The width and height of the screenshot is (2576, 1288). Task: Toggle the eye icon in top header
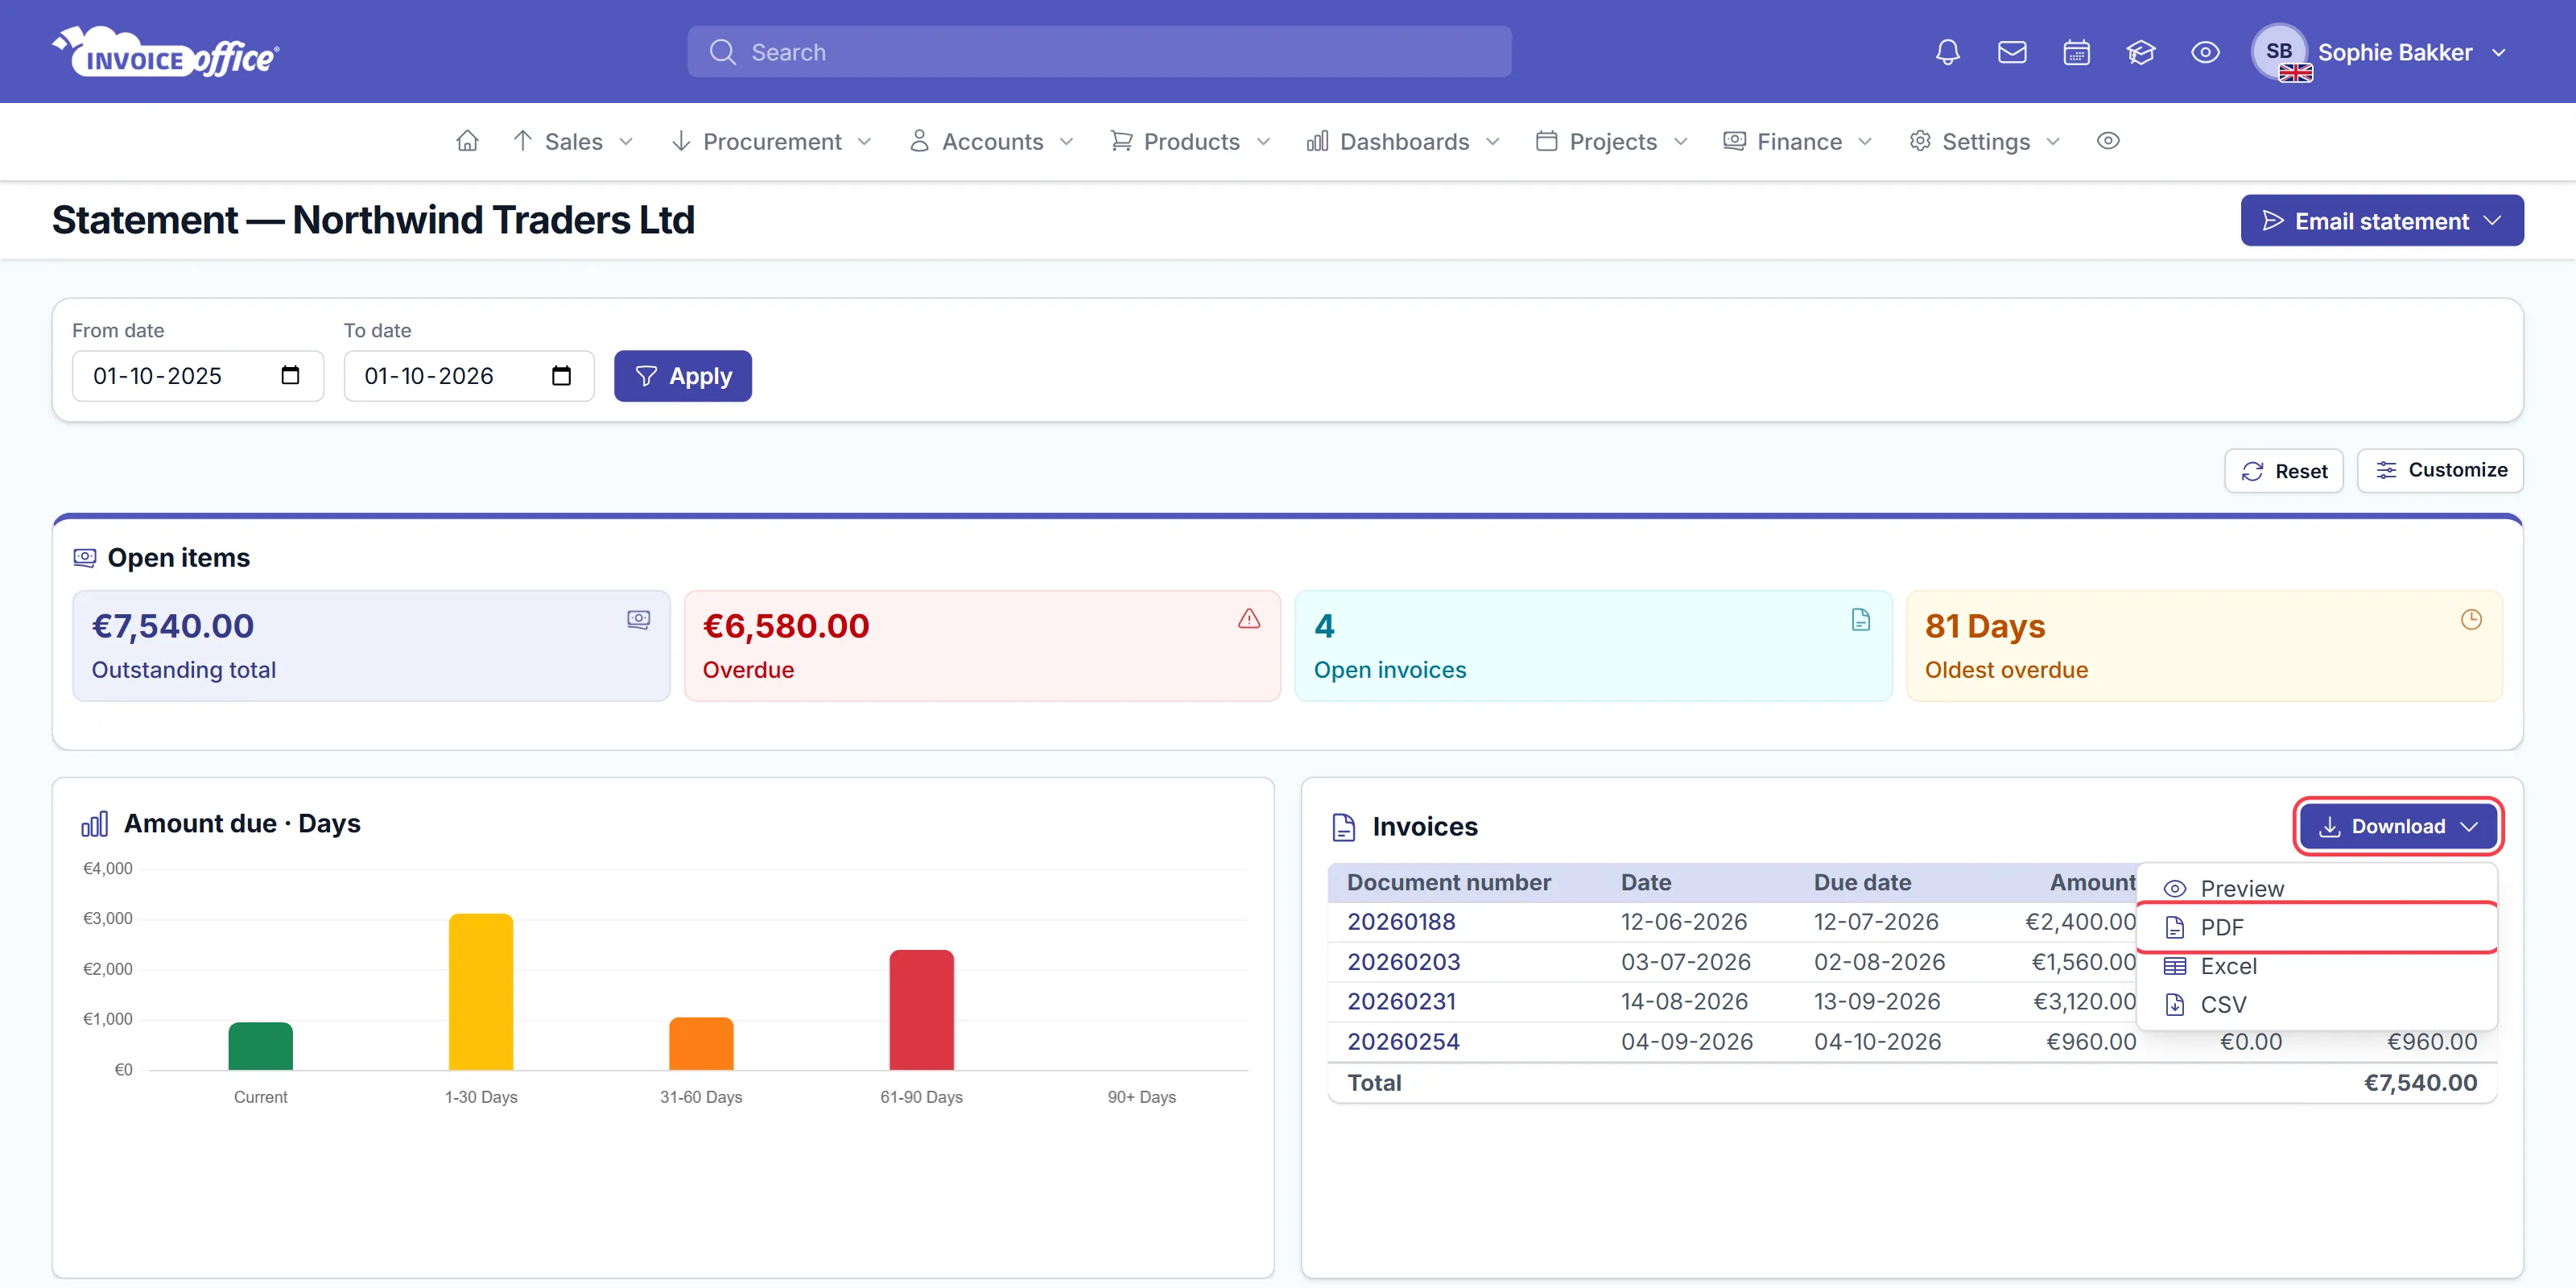coord(2205,52)
